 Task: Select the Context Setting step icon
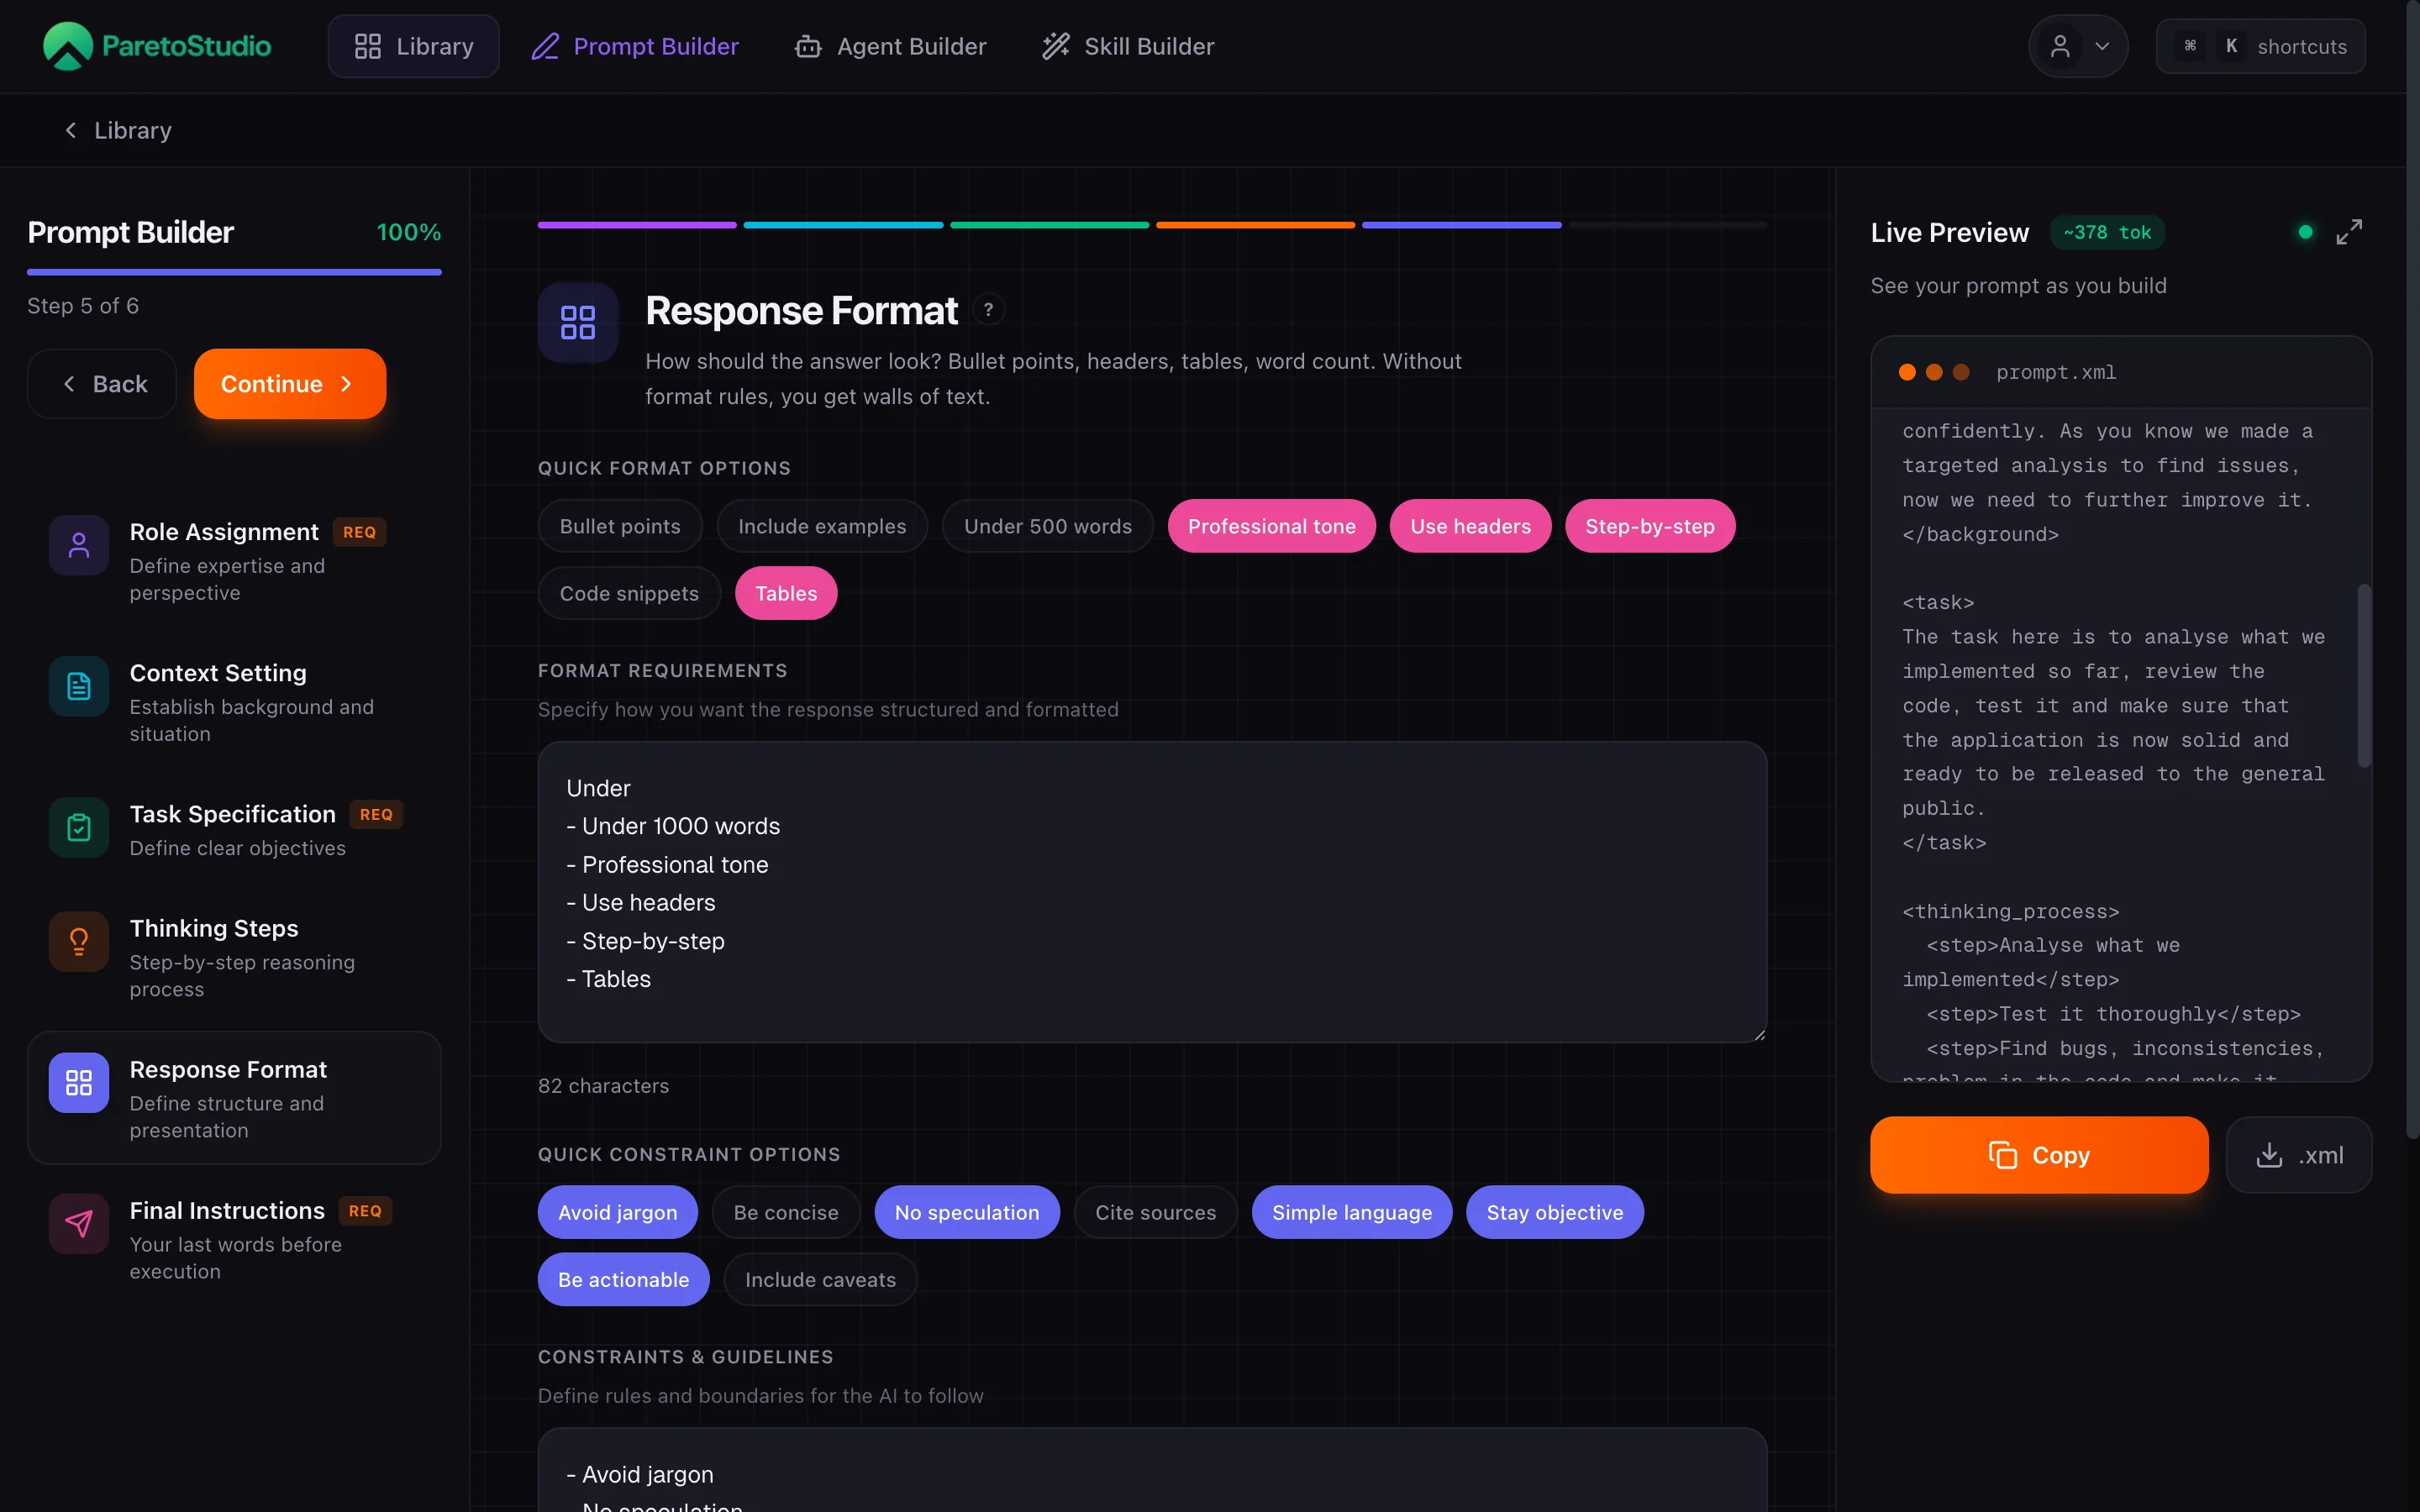point(79,686)
